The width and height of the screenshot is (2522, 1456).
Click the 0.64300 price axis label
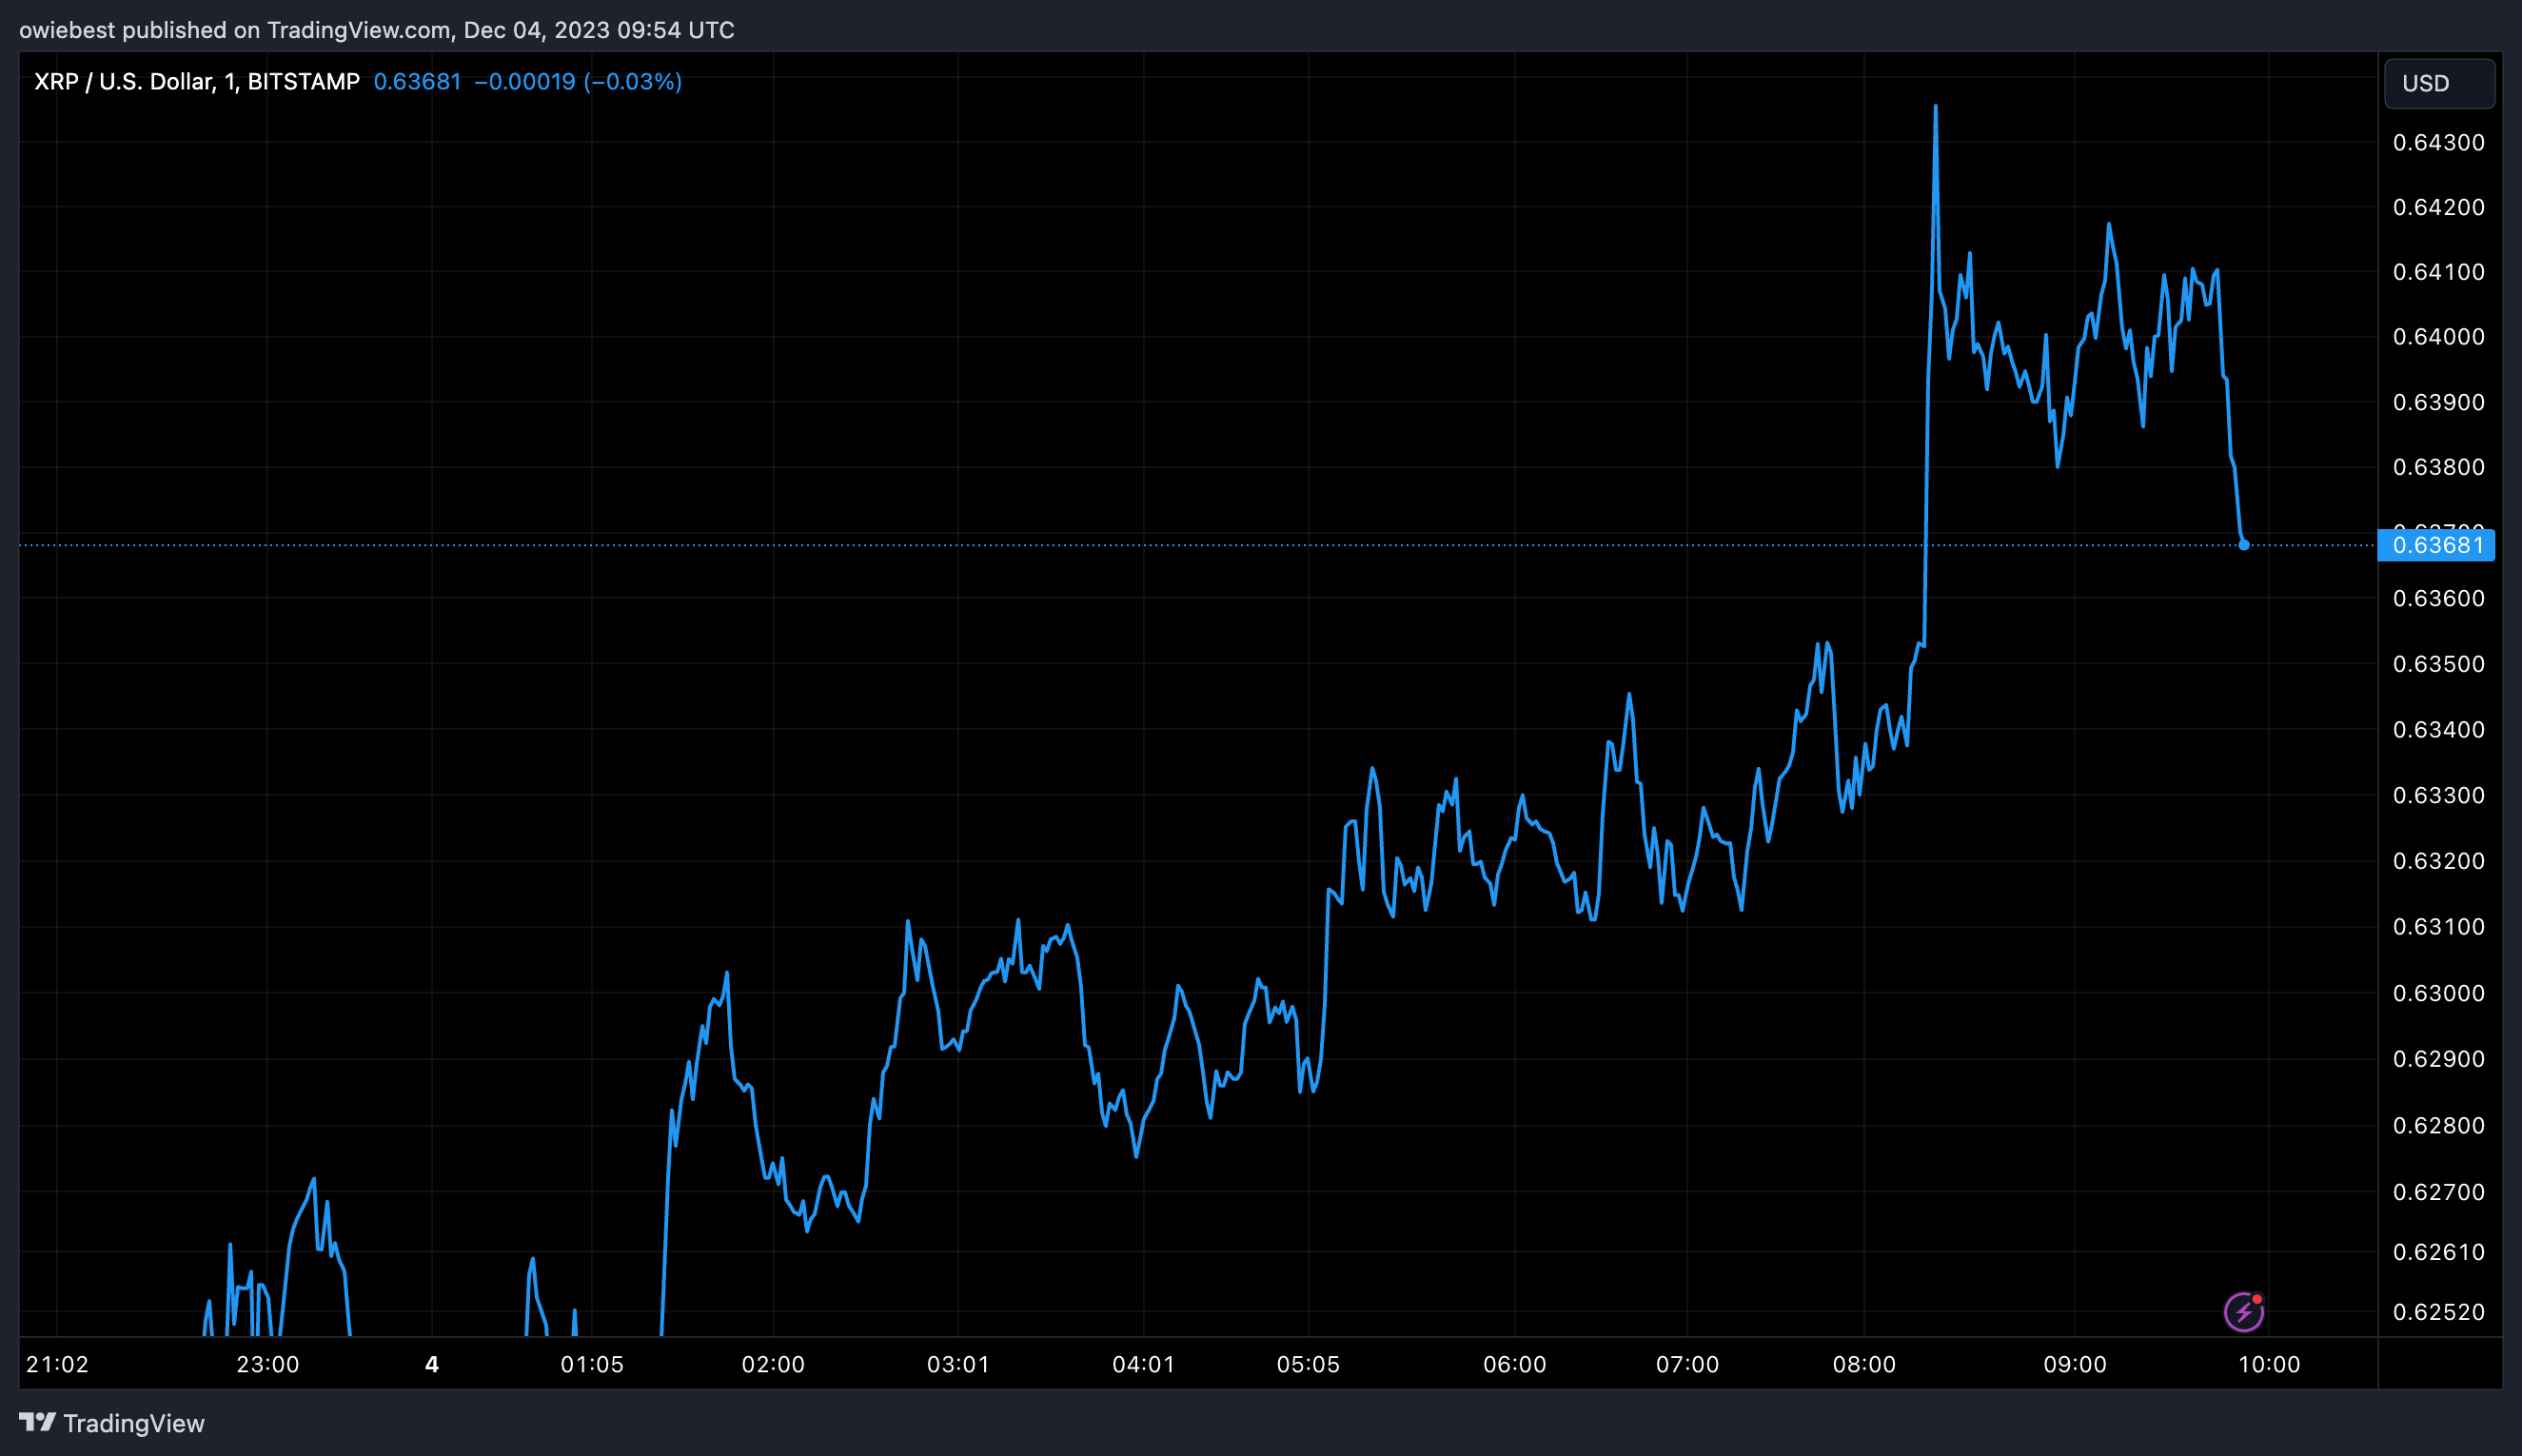[2438, 143]
